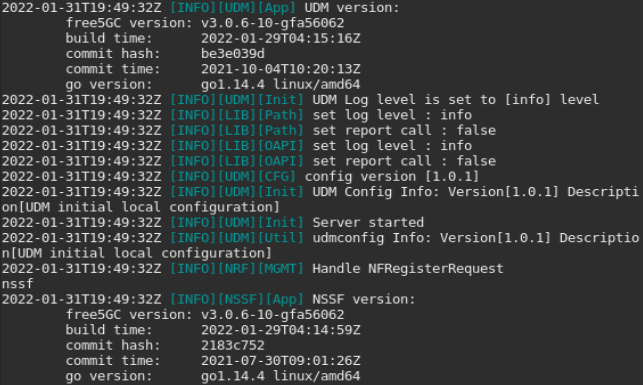Click the UDM version log line
The image size is (643, 385).
201,7
